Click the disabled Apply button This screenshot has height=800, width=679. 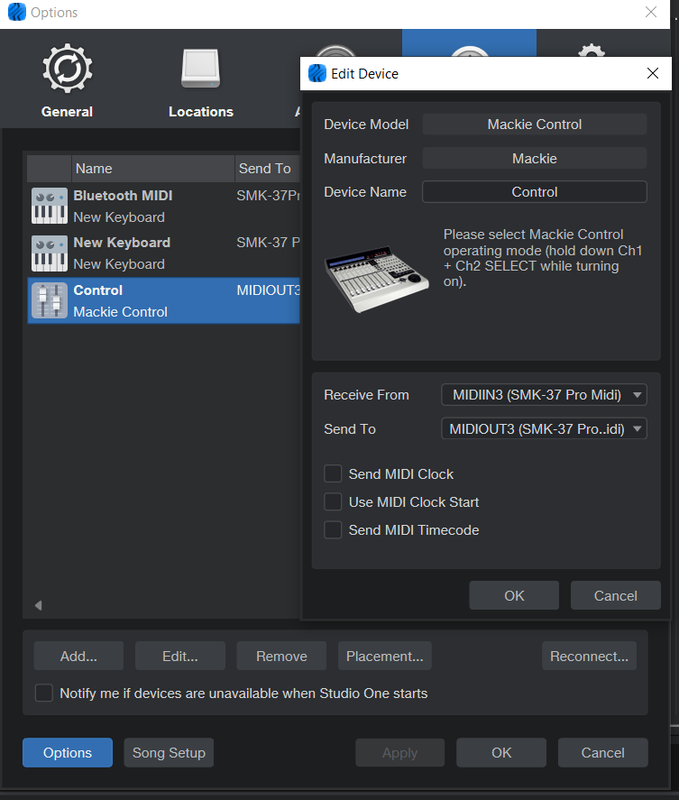[x=400, y=753]
